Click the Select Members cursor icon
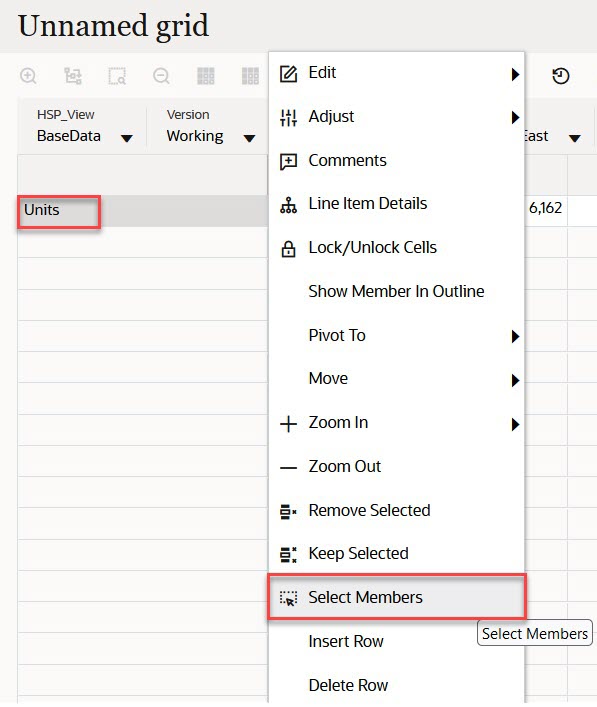The height and width of the screenshot is (707, 597). (x=289, y=599)
